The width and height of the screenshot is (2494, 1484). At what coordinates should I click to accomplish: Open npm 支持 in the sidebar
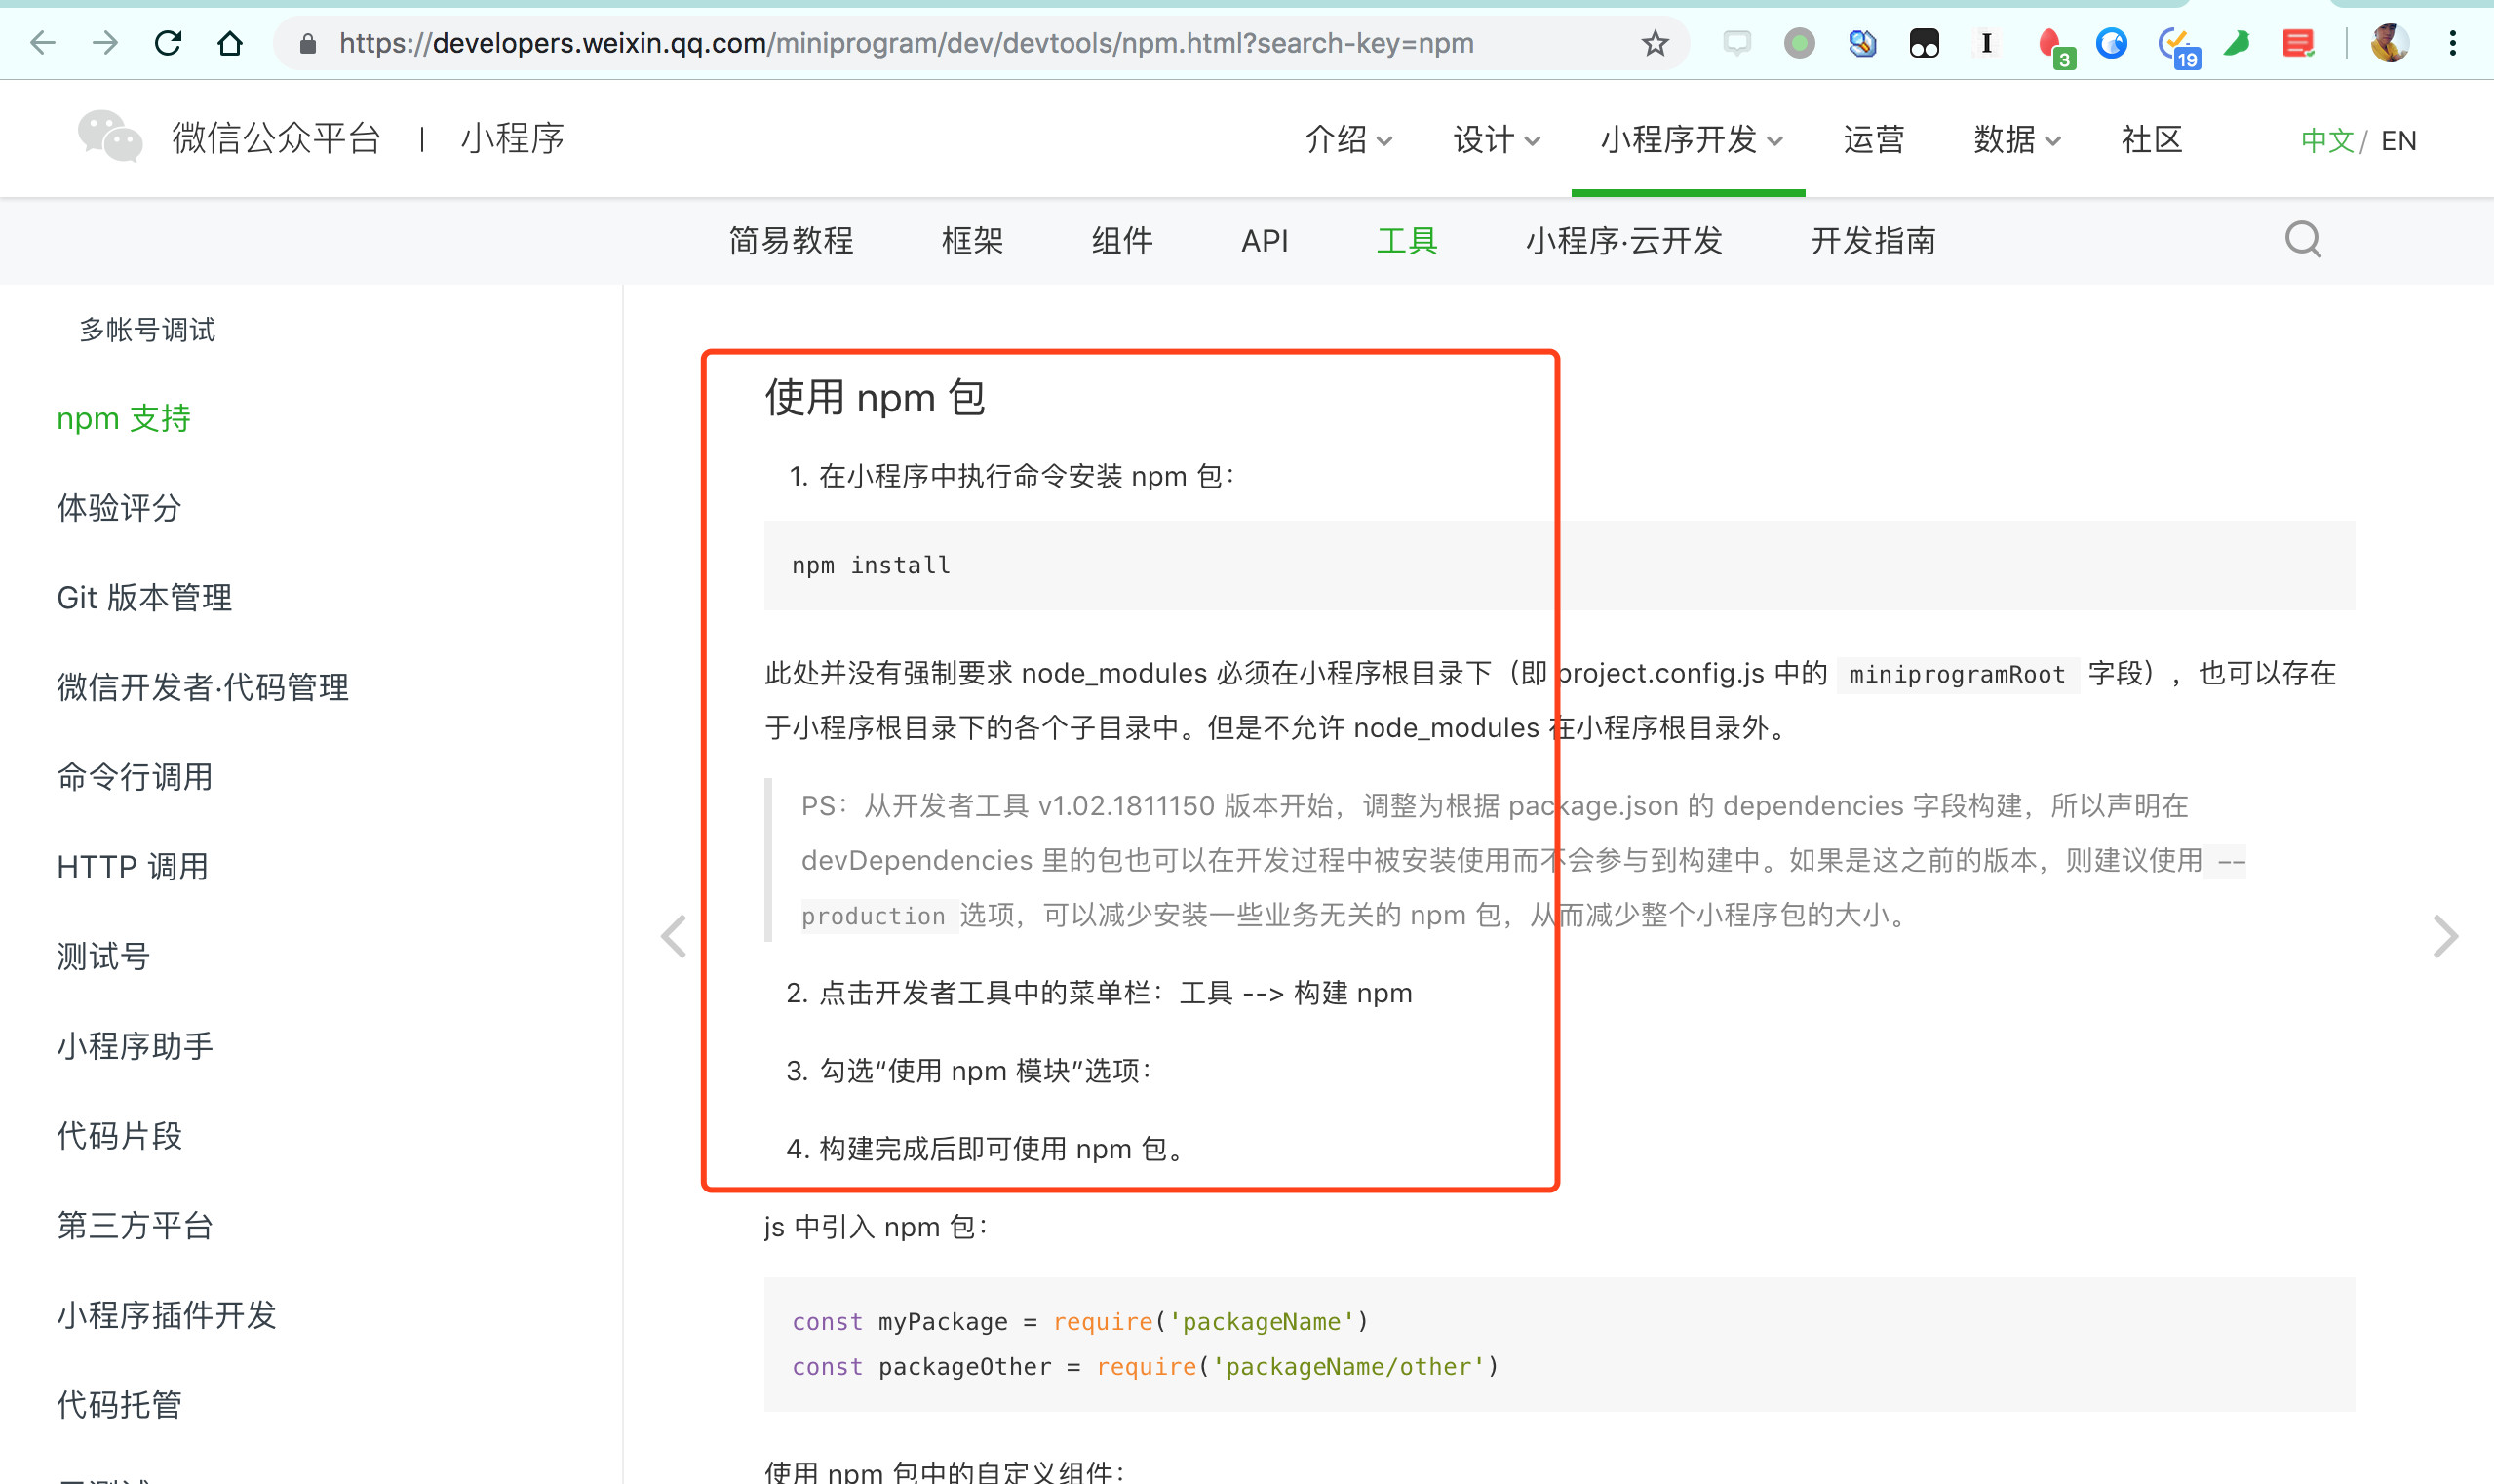pyautogui.click(x=124, y=418)
